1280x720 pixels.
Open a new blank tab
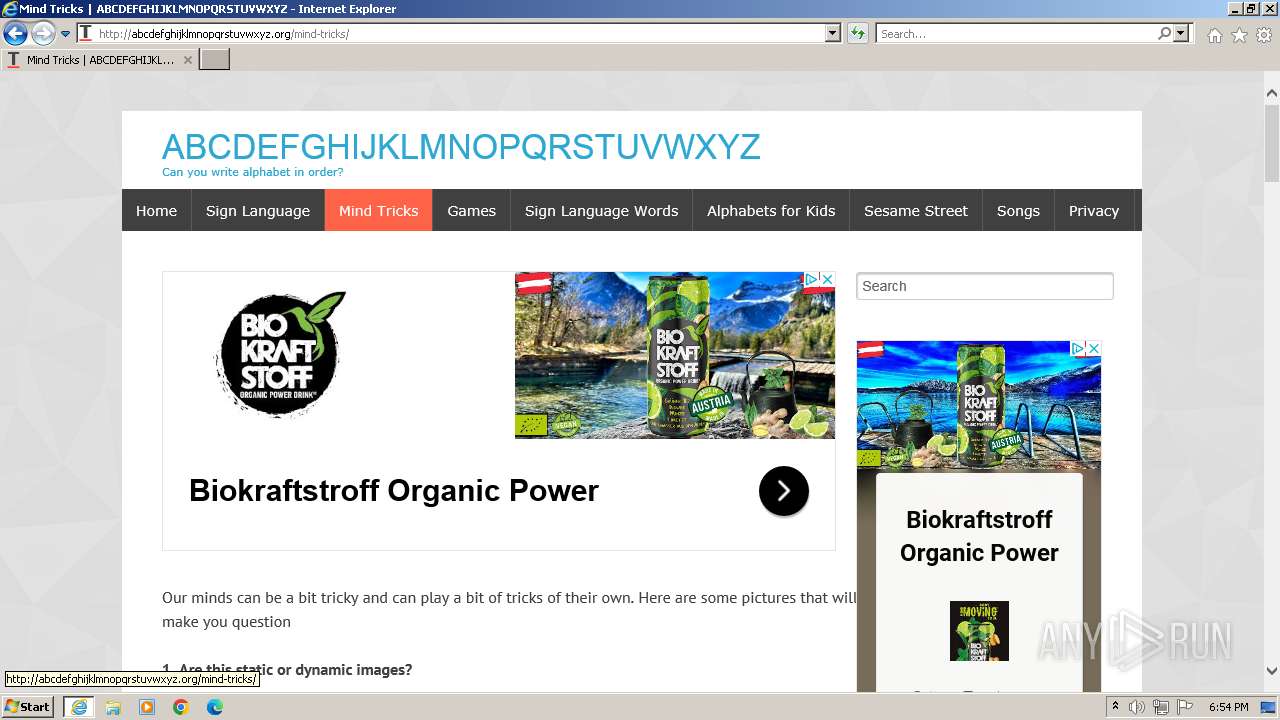pyautogui.click(x=215, y=60)
